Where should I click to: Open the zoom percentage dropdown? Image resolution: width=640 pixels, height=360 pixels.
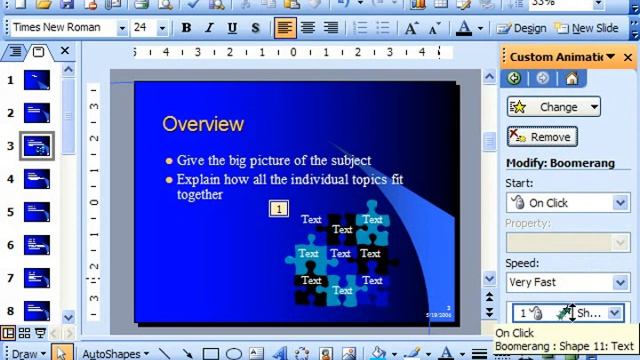tap(598, 4)
